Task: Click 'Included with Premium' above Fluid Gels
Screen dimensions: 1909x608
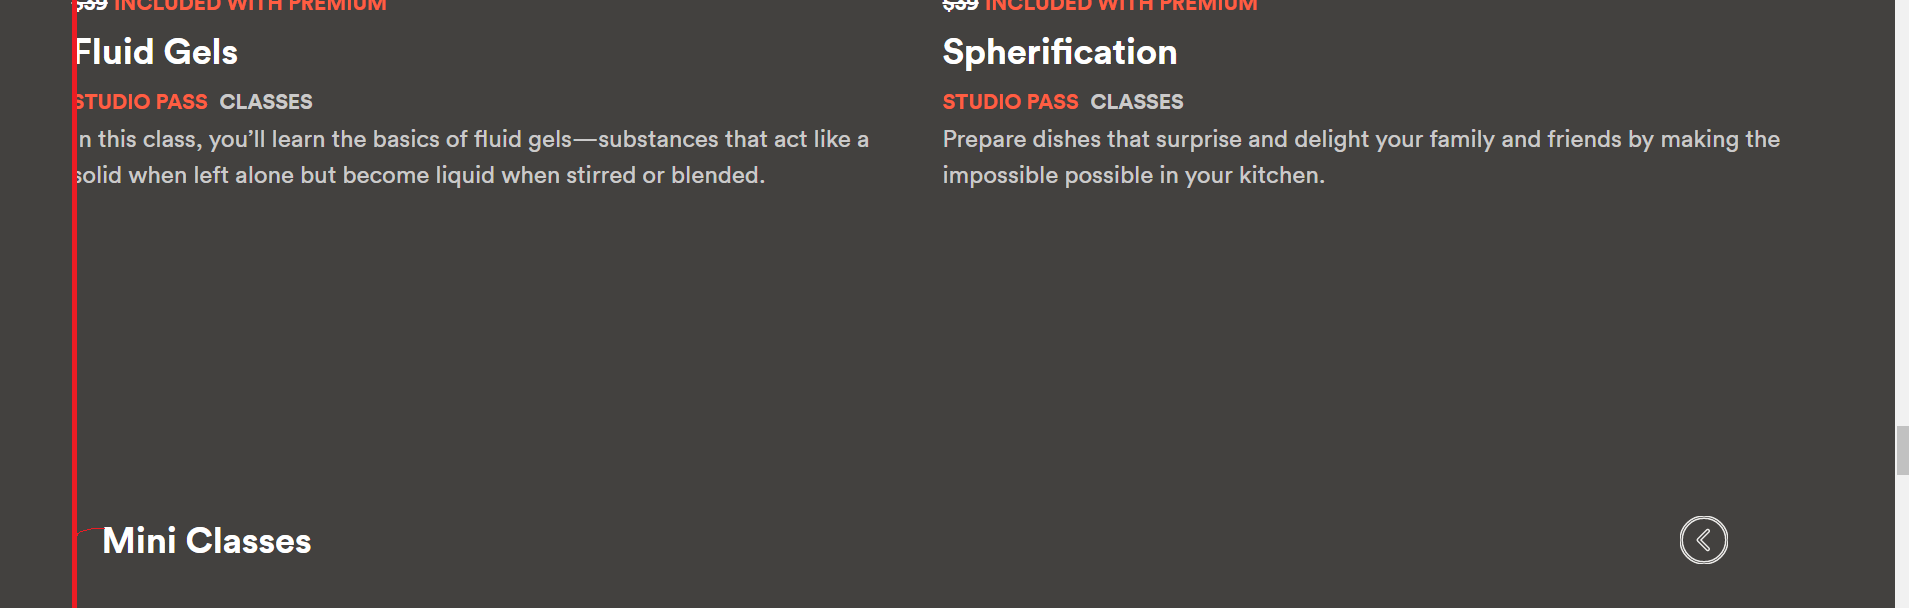Action: pos(250,6)
